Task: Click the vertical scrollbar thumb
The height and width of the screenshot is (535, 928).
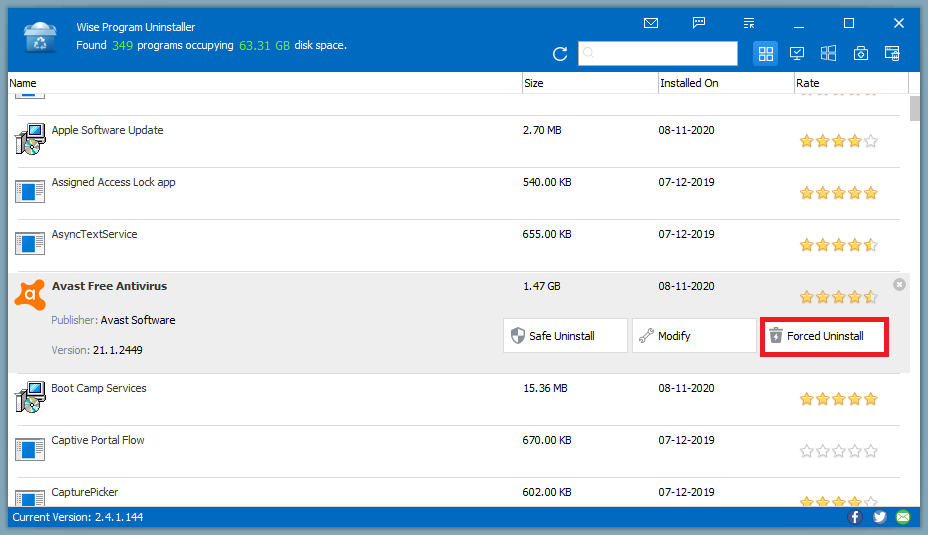Action: (x=914, y=108)
